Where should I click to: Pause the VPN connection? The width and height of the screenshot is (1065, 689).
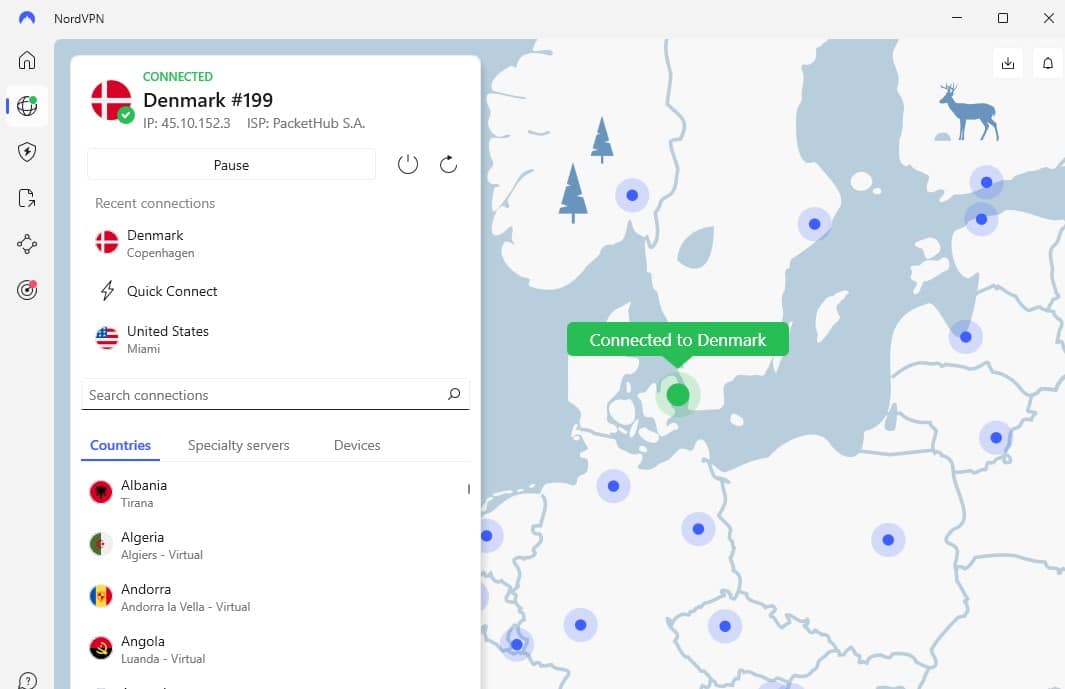[232, 165]
